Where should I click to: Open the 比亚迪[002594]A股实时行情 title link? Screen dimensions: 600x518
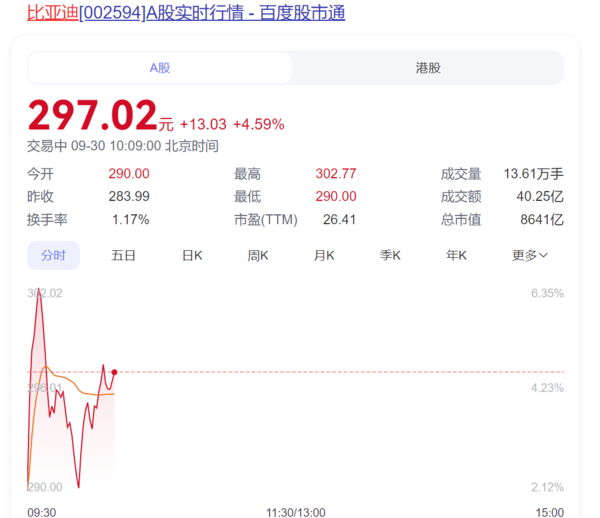186,13
